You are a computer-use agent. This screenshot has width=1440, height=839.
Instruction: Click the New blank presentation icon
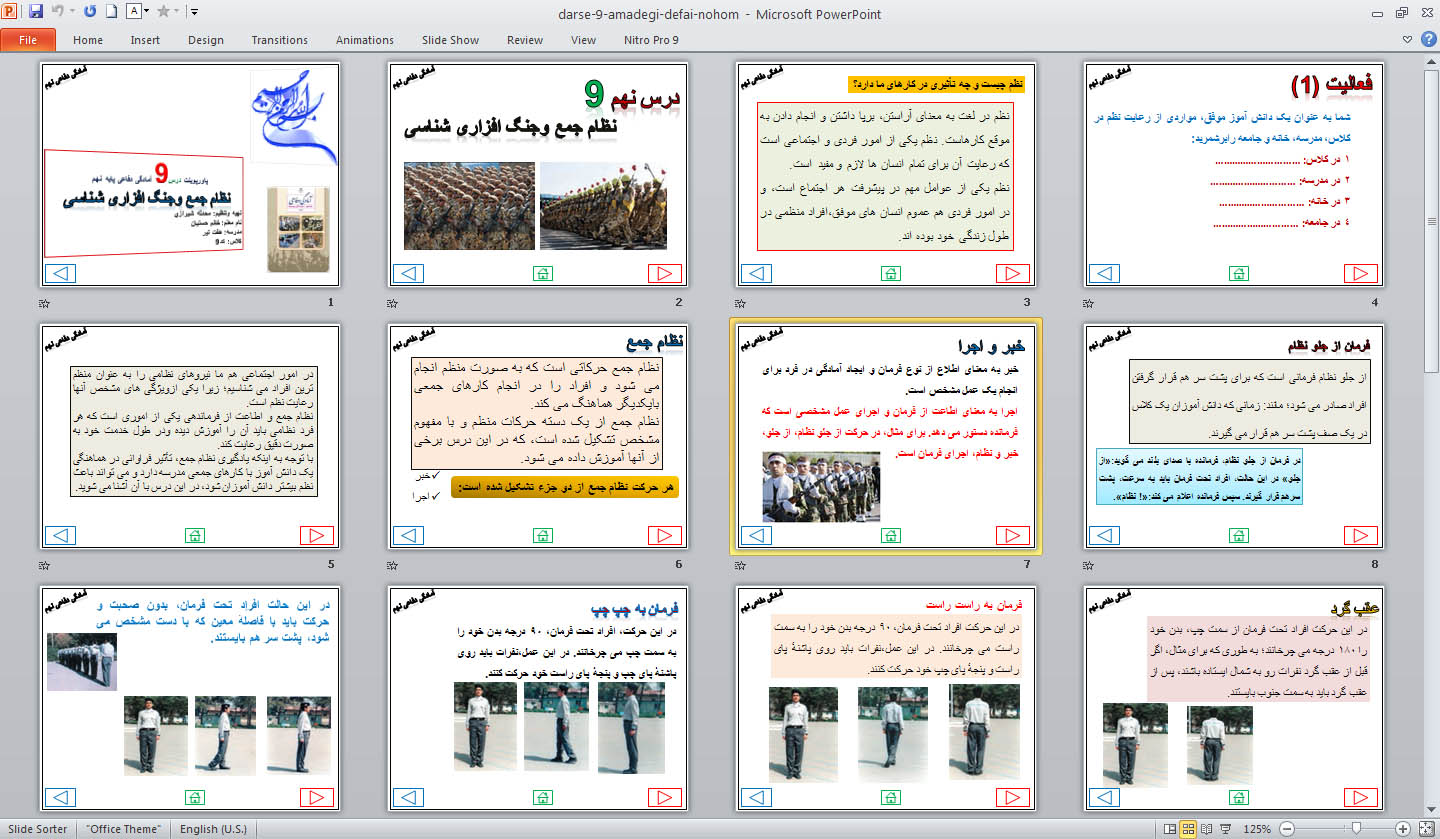(x=112, y=12)
